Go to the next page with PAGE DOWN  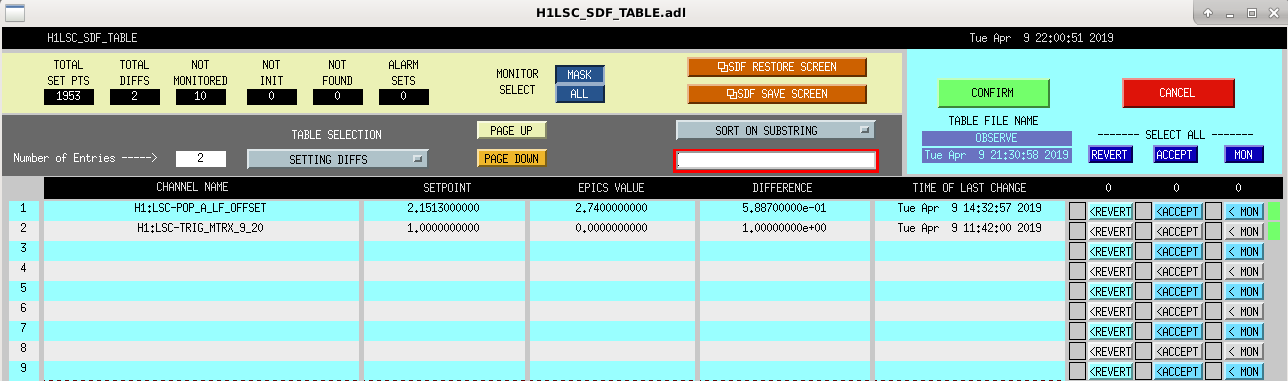512,159
